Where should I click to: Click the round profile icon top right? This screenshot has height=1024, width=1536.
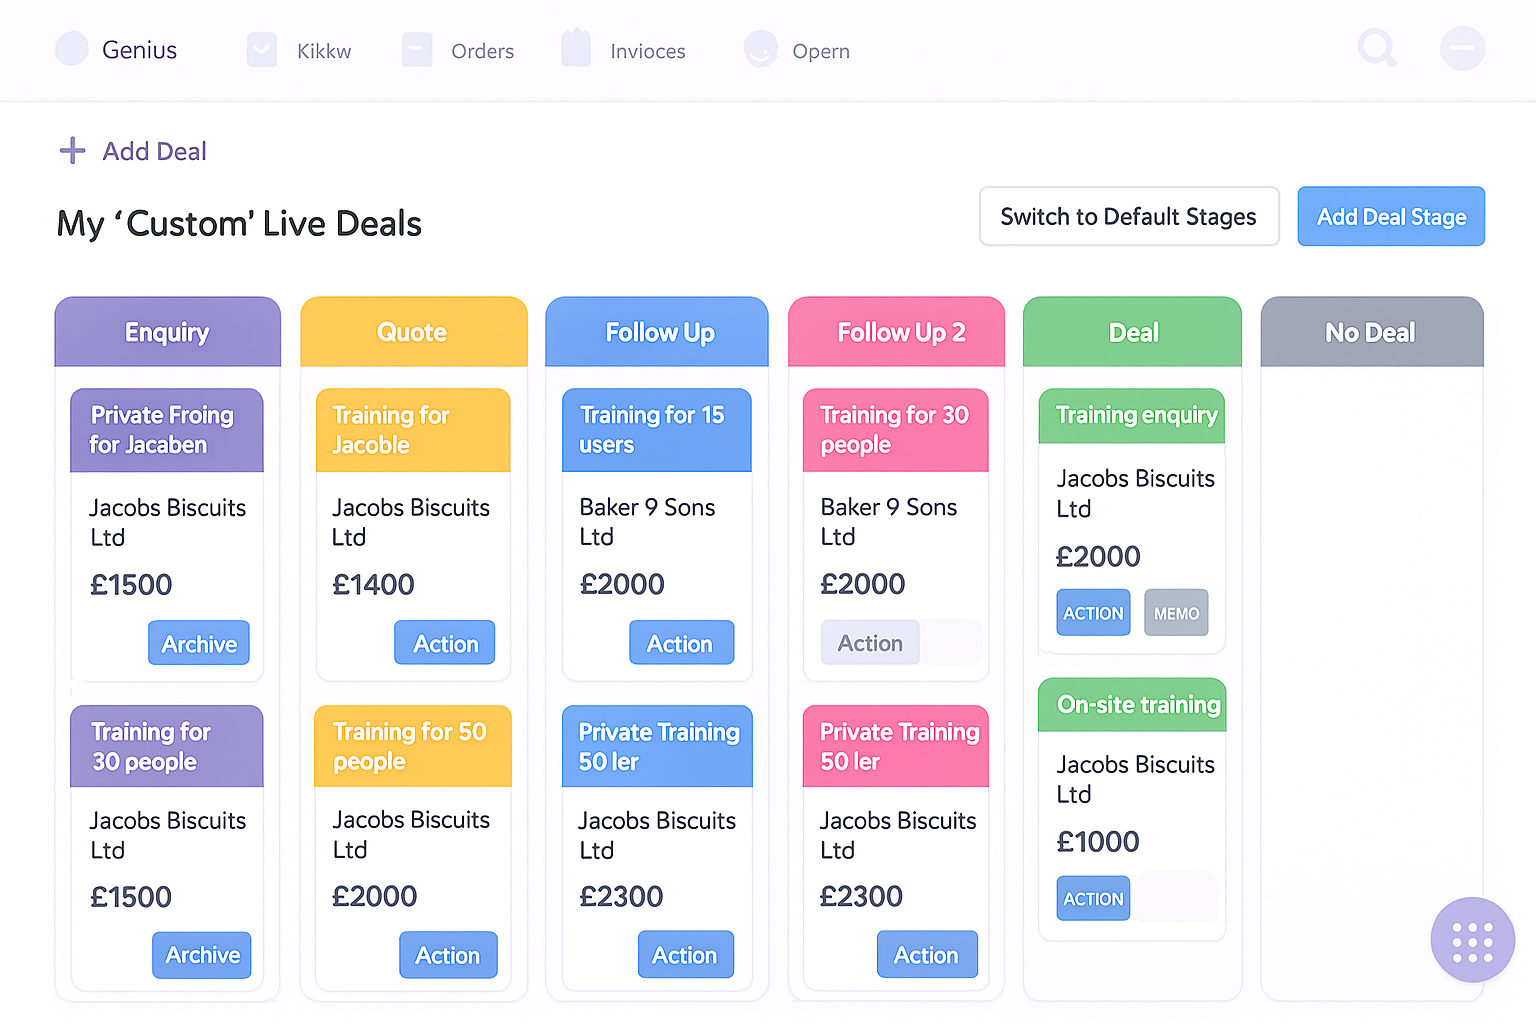tap(1462, 48)
